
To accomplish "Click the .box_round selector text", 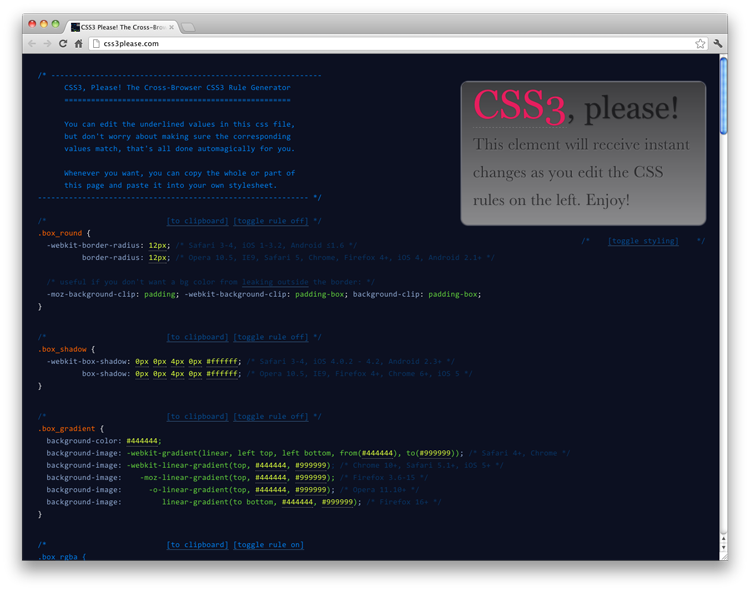I will point(60,233).
